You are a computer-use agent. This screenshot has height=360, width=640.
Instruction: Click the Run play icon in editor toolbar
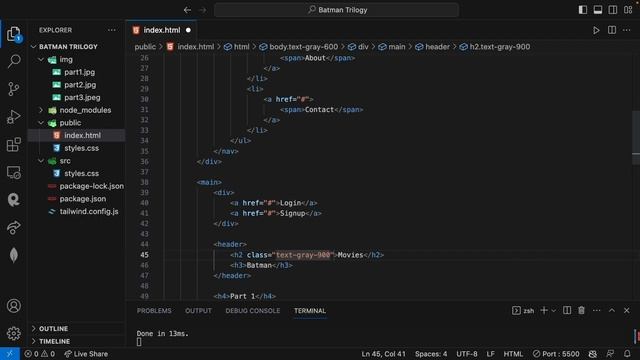[596, 30]
